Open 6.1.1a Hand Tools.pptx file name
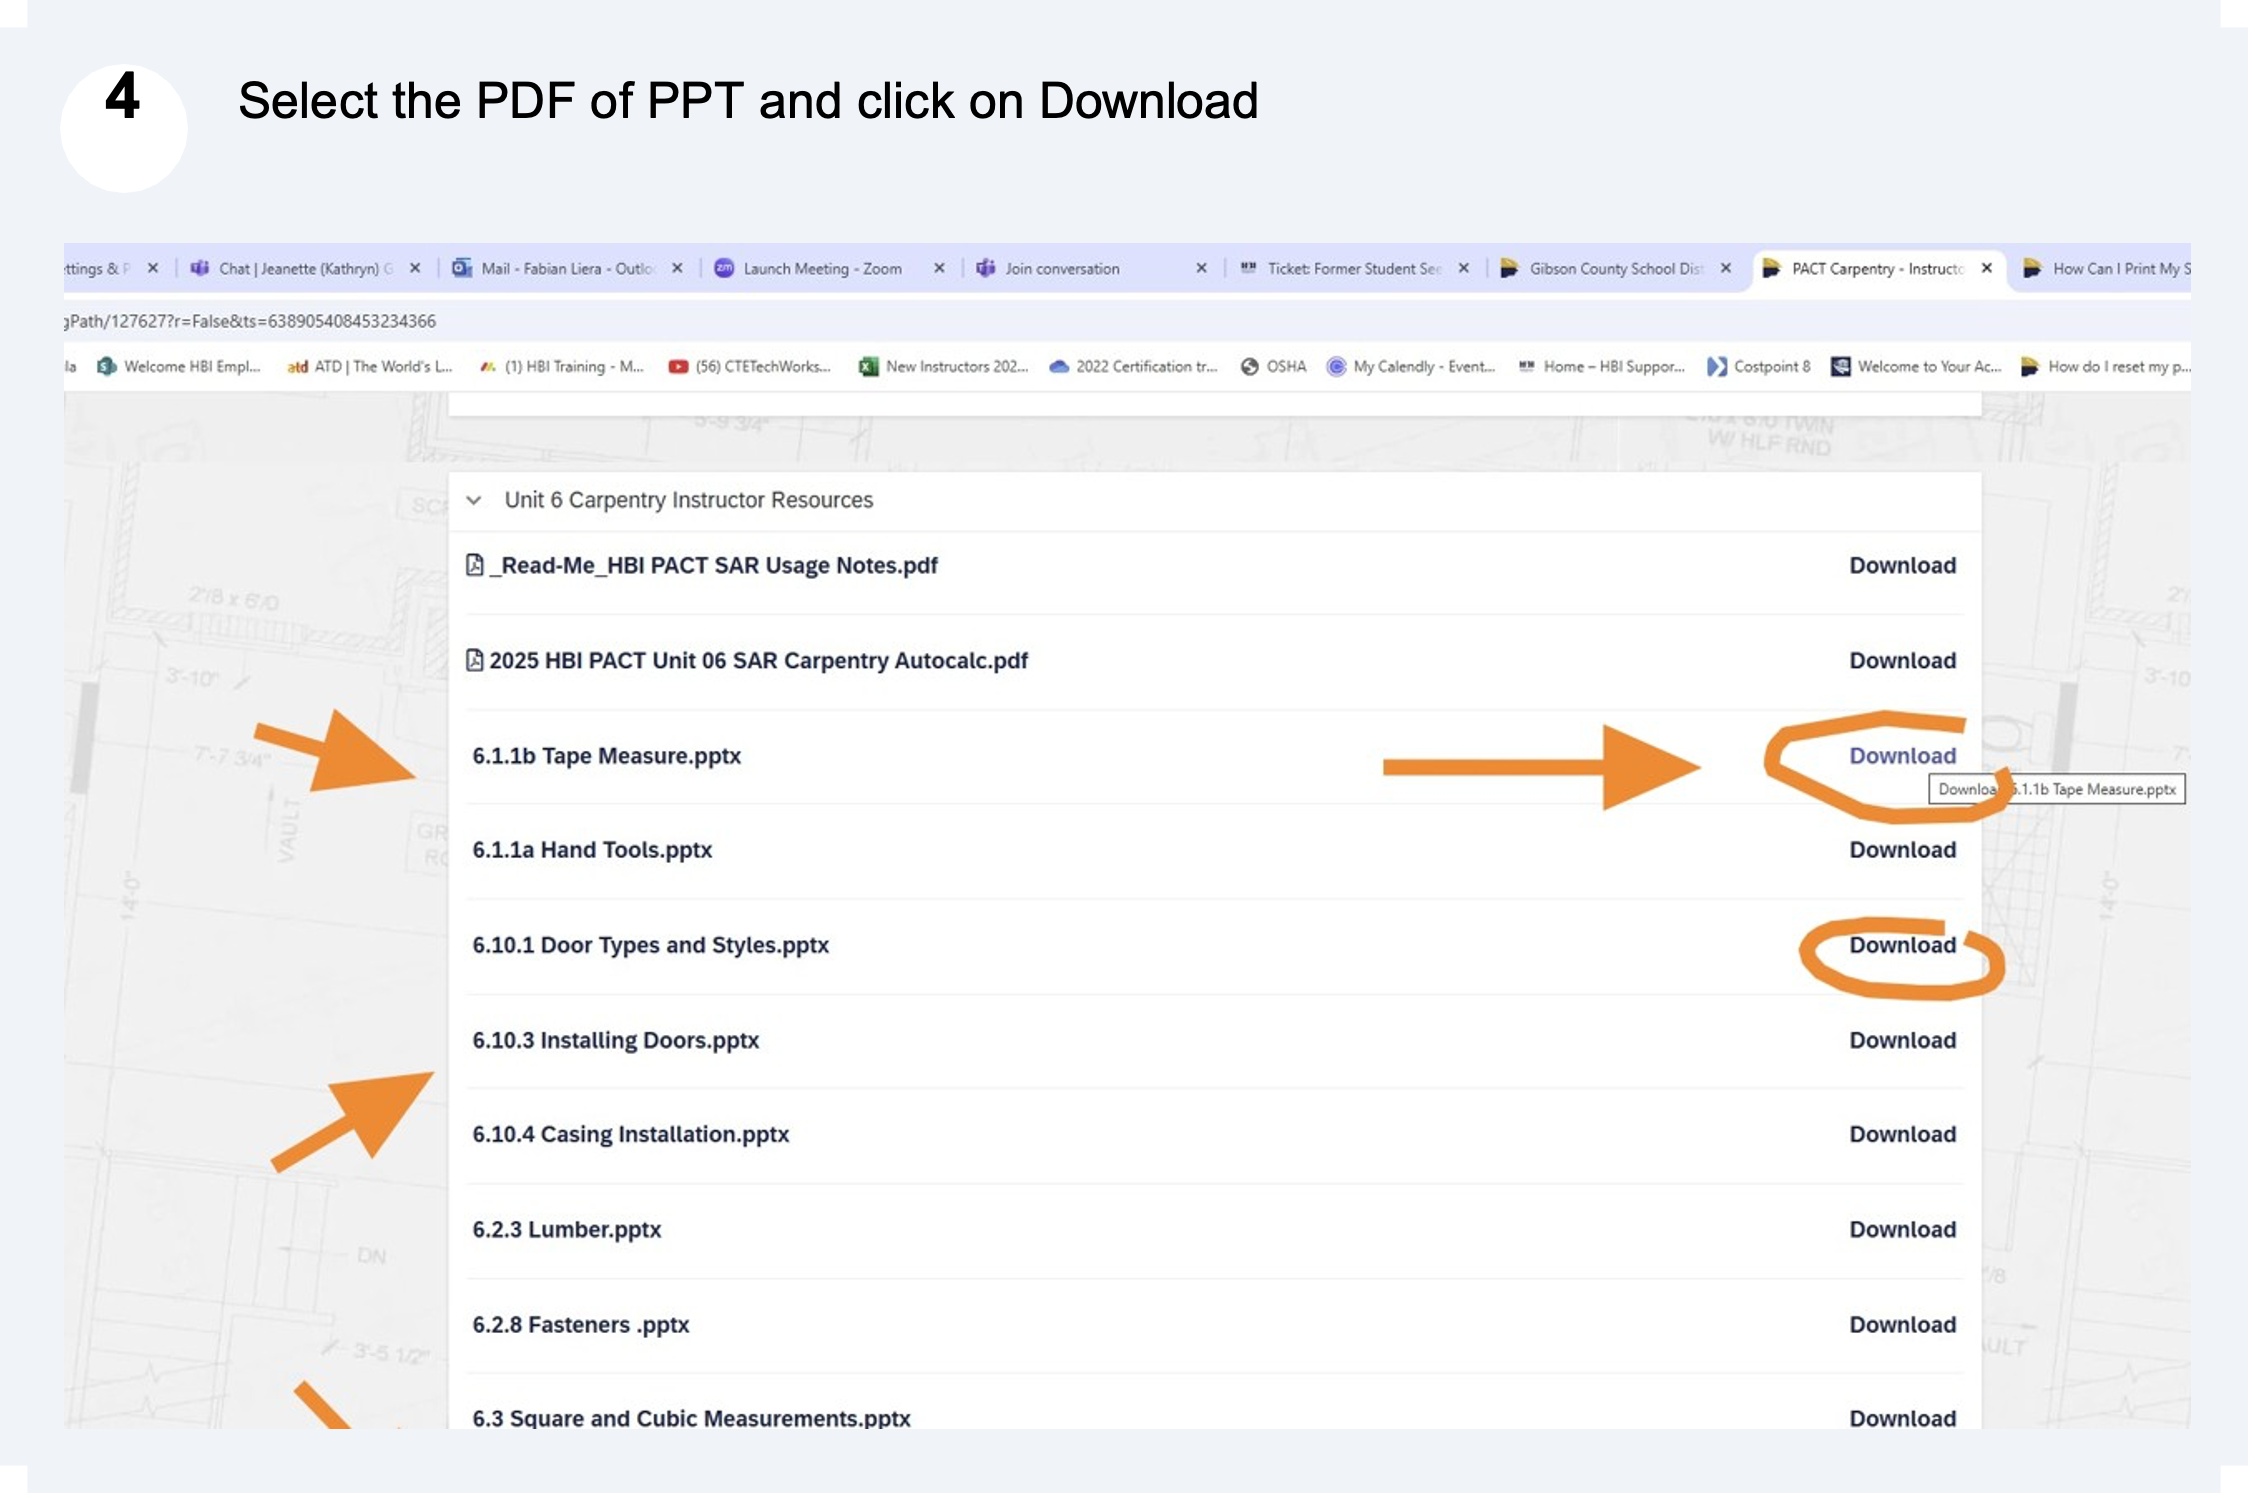Image resolution: width=2255 pixels, height=1498 pixels. (592, 850)
